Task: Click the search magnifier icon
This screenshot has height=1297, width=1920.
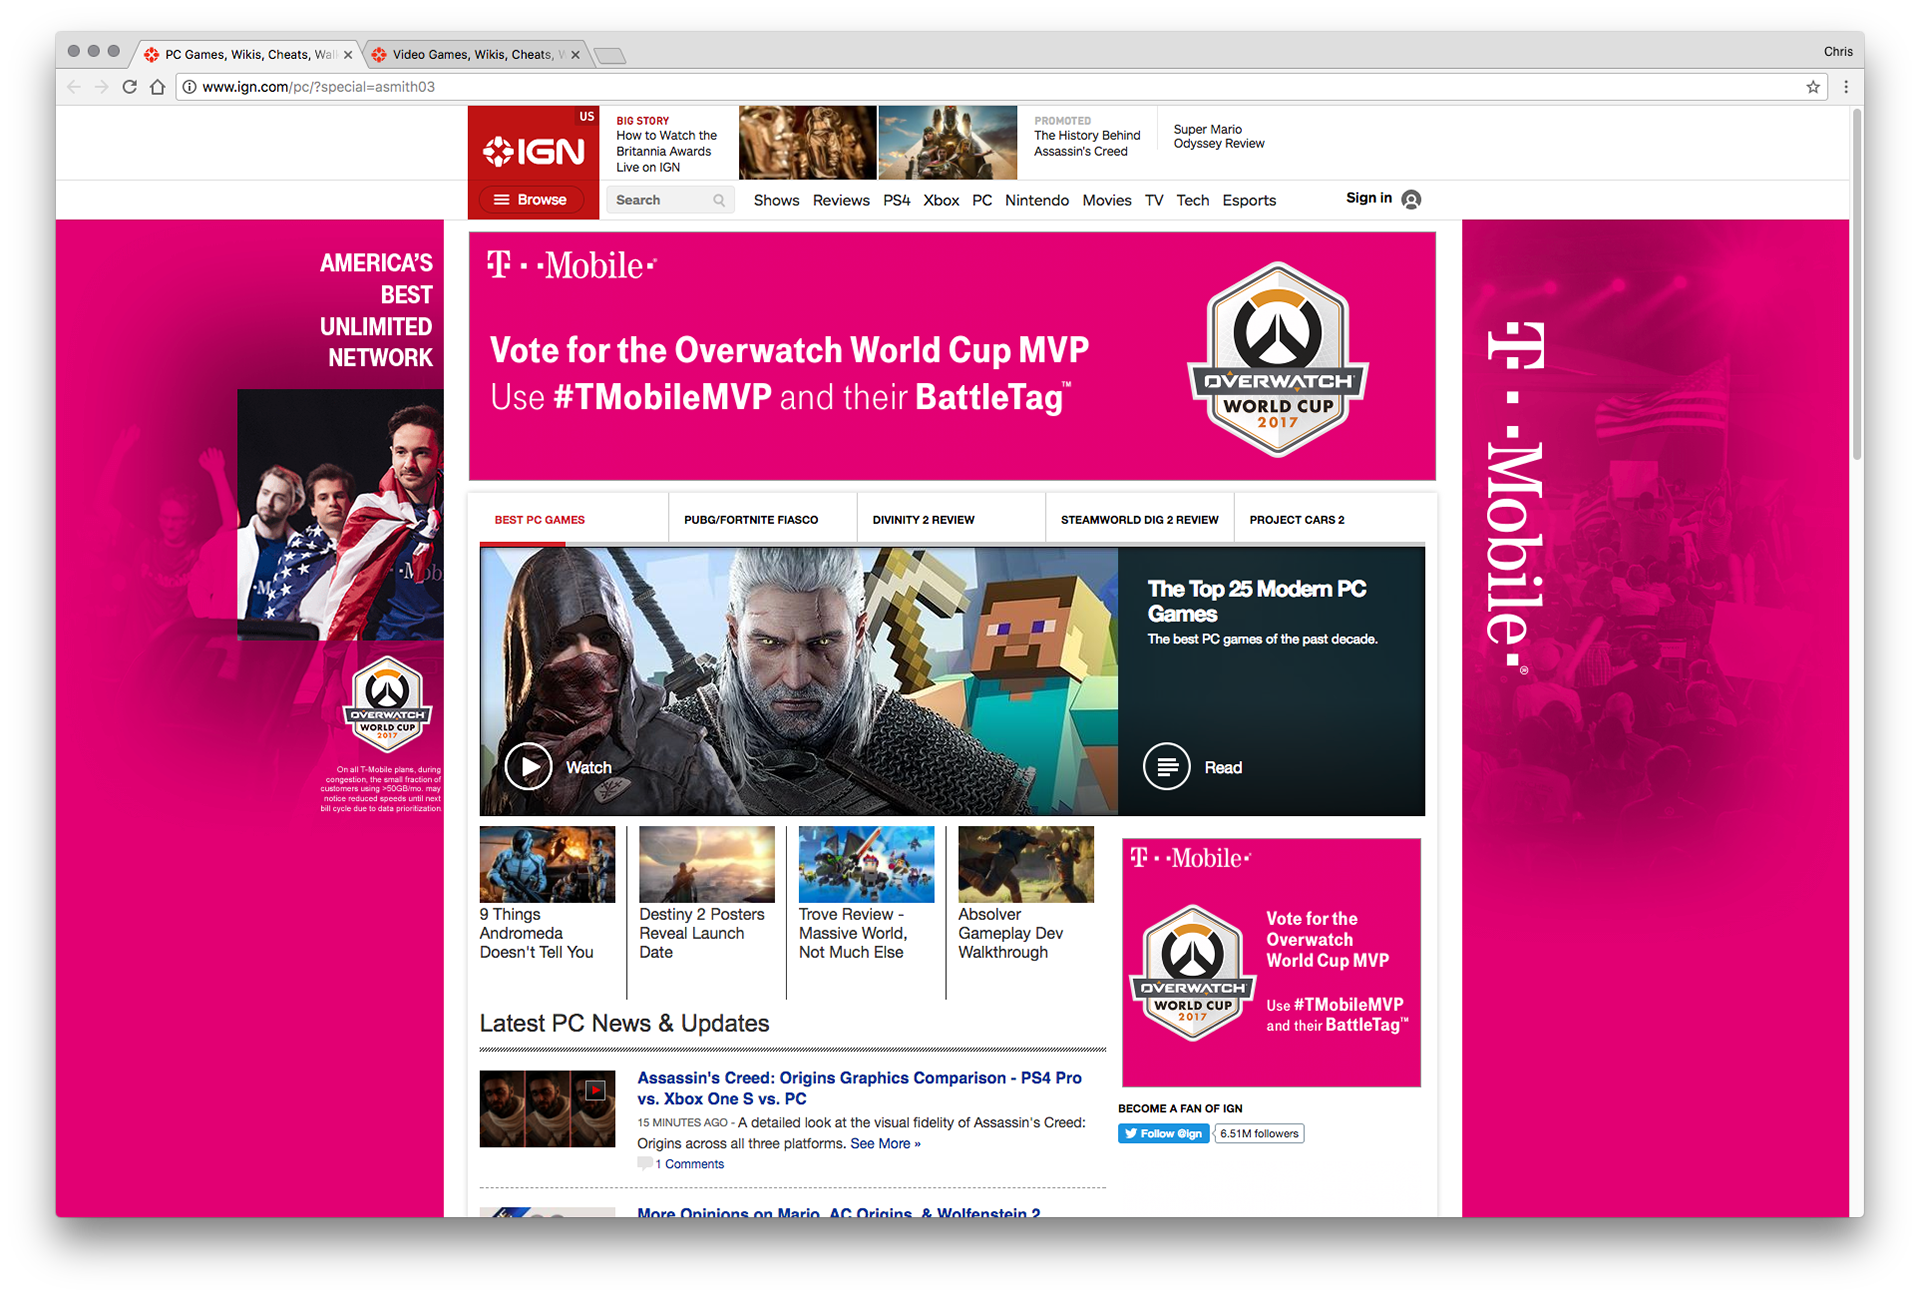Action: [x=719, y=200]
